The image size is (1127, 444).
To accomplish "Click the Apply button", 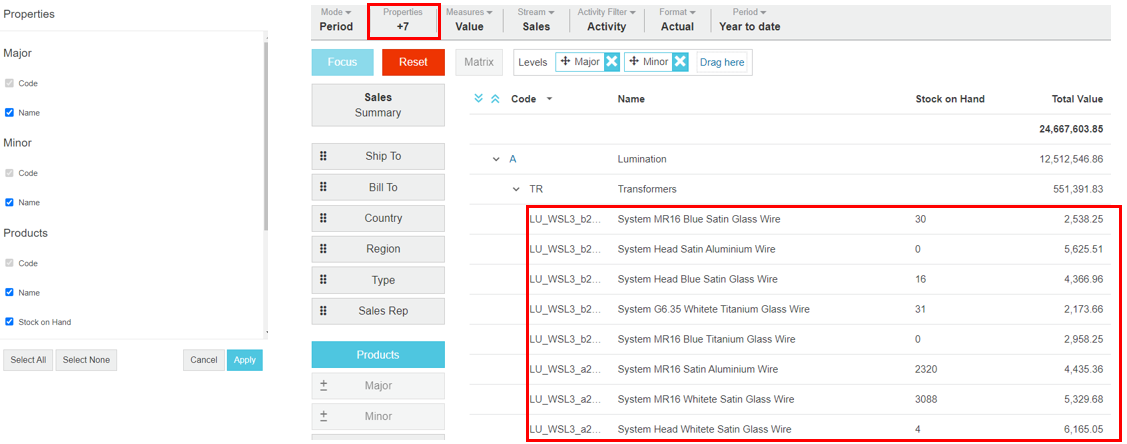I will pos(244,360).
